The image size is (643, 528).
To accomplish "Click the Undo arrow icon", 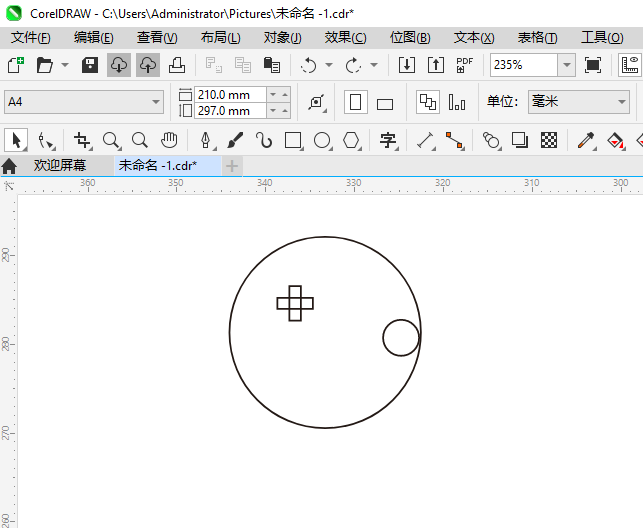I will 308,65.
